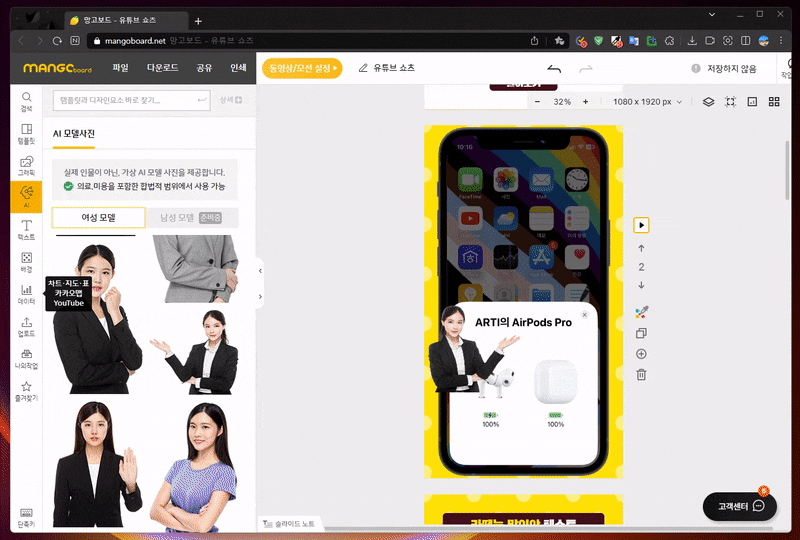800x540 pixels.
Task: Open the 나의작업 my work panel
Action: (x=26, y=359)
